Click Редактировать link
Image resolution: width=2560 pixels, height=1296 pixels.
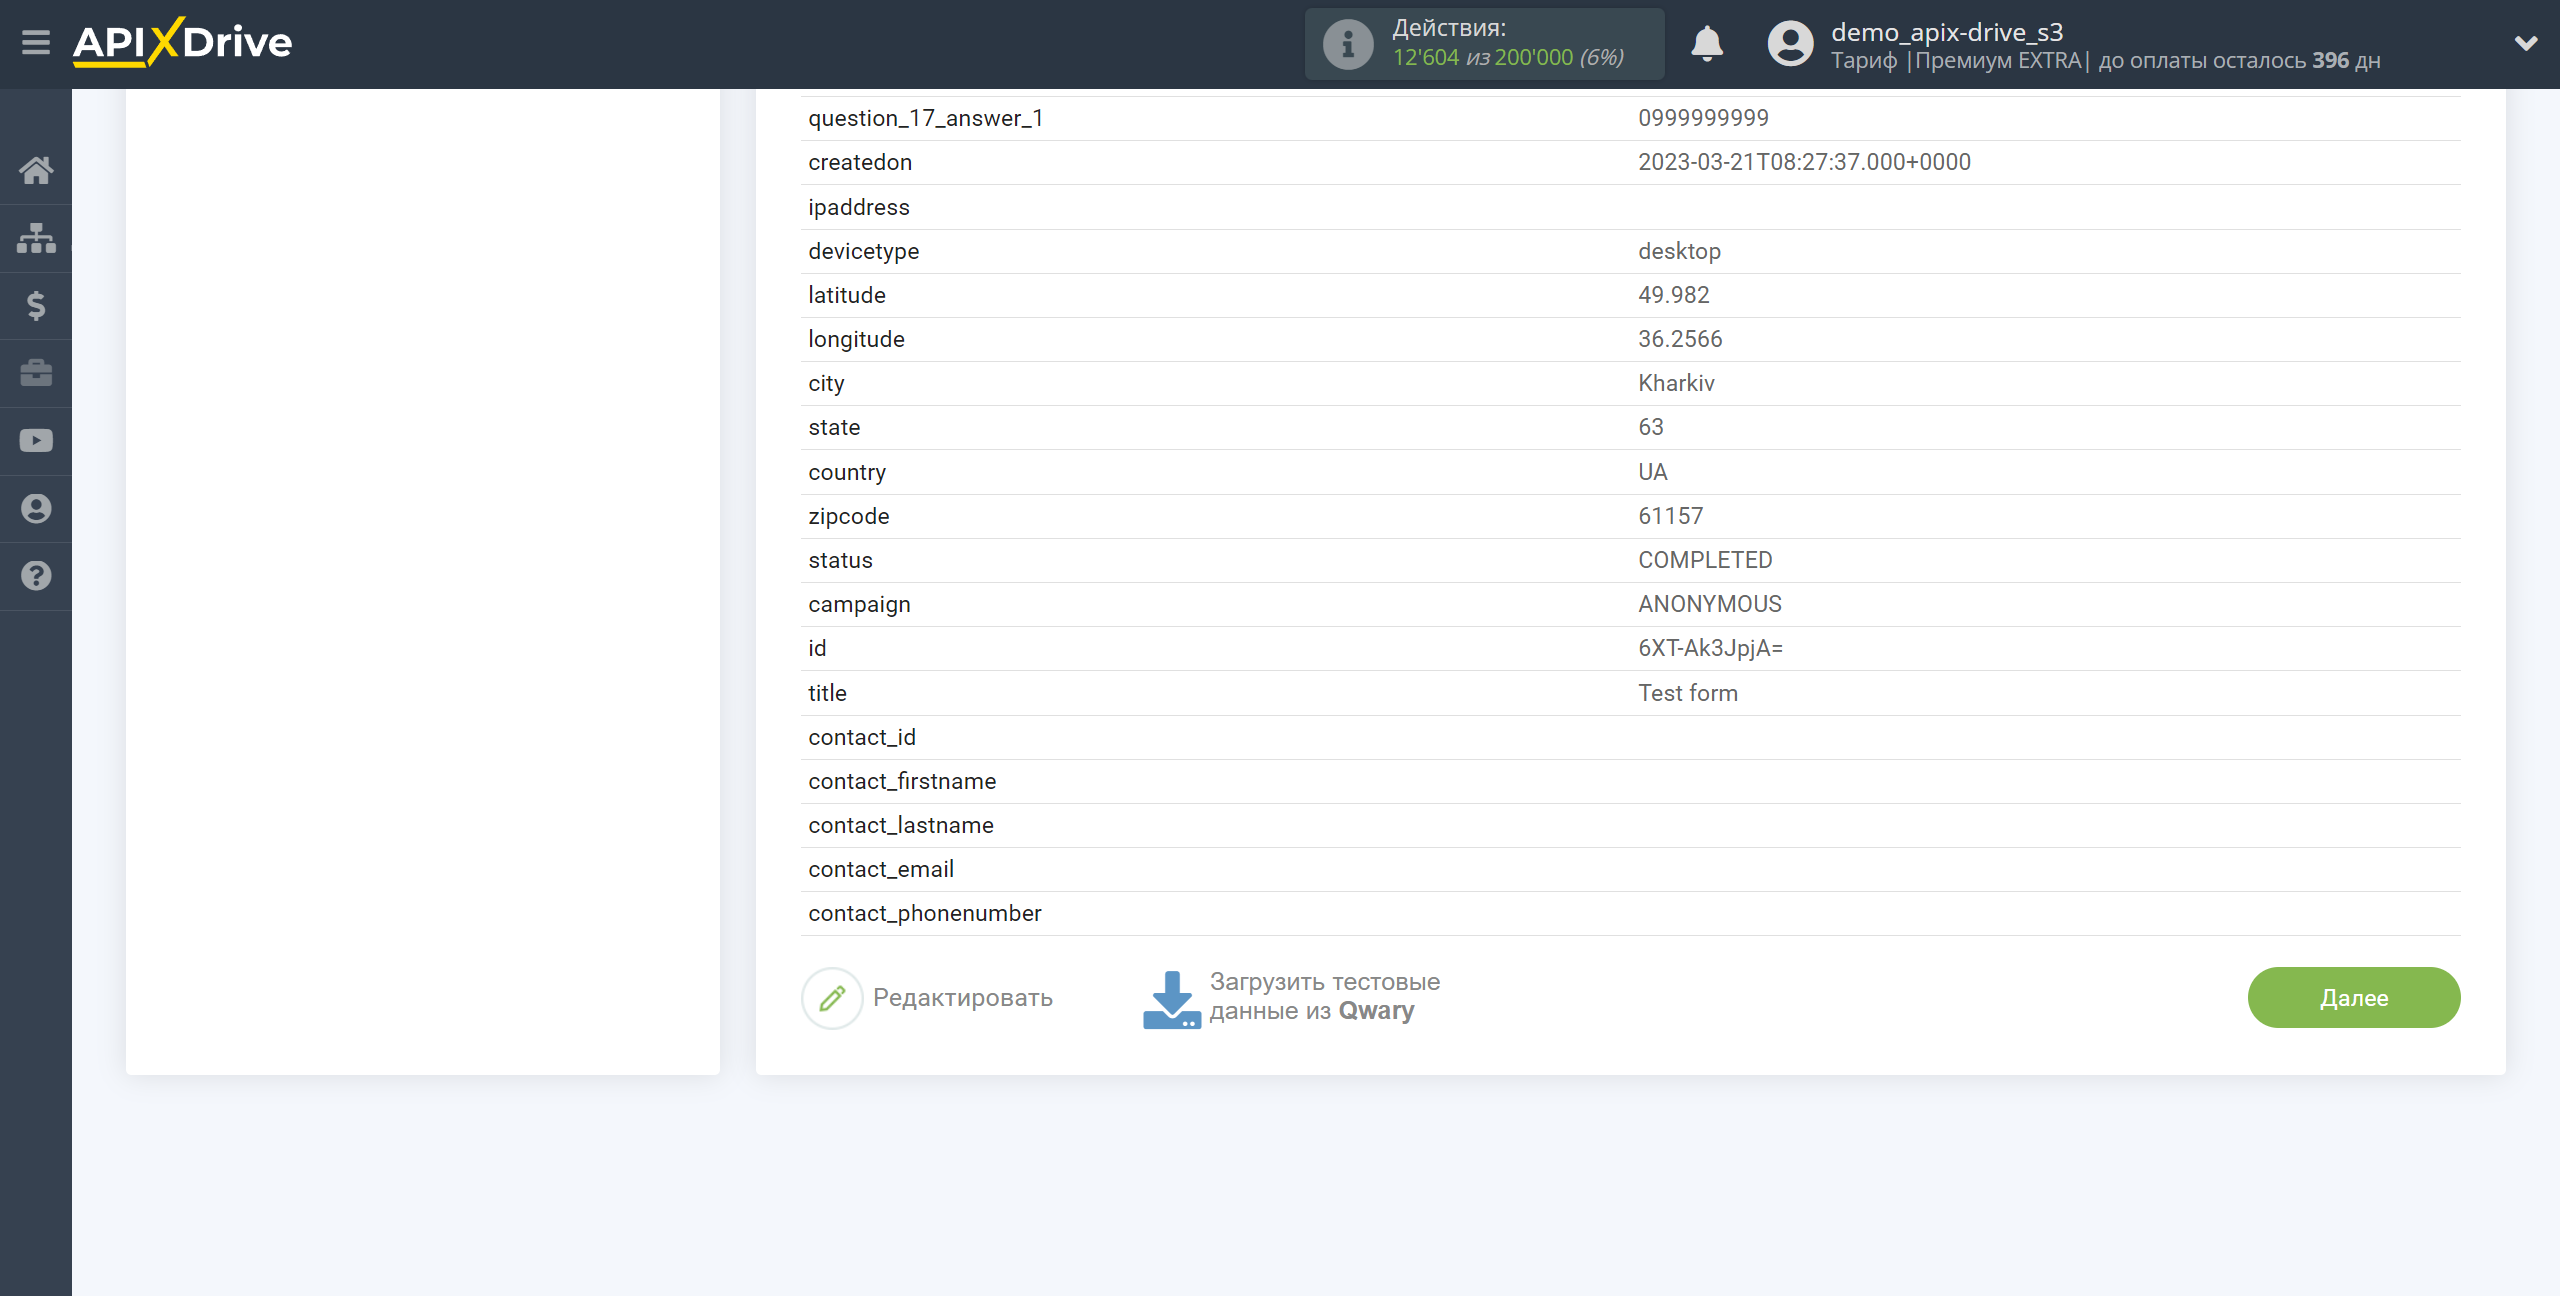coord(962,998)
